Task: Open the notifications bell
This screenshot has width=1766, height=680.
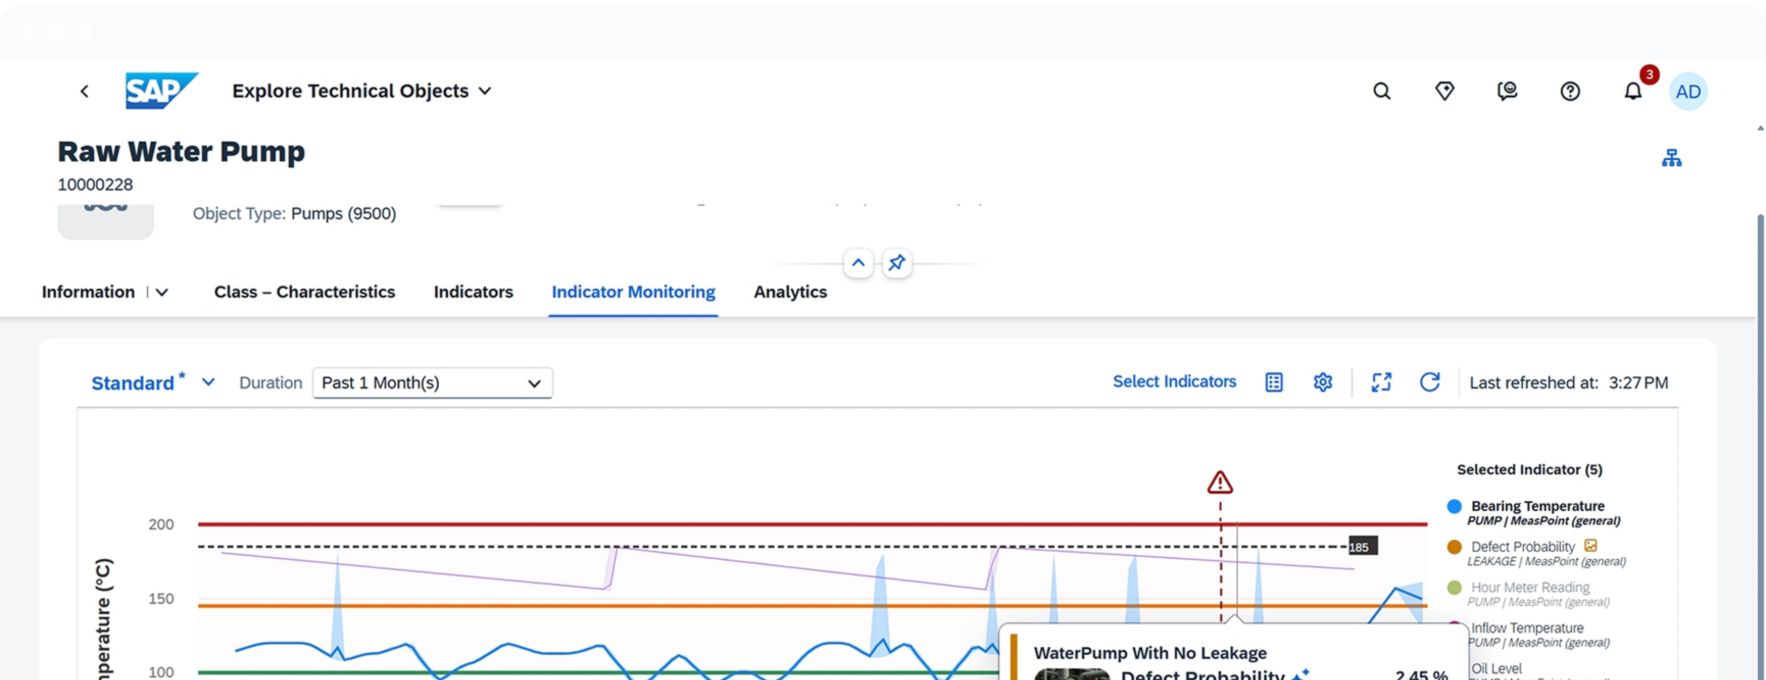Action: [1632, 91]
